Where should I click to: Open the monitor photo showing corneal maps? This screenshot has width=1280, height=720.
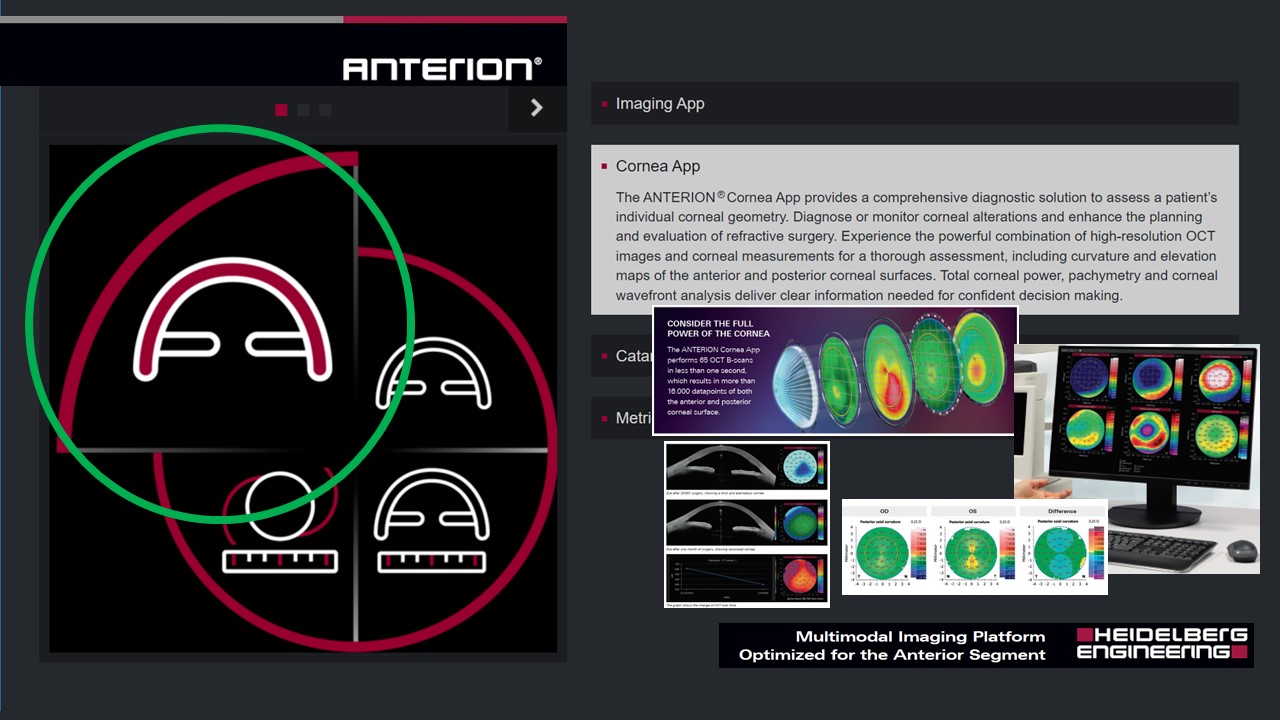tap(1137, 458)
